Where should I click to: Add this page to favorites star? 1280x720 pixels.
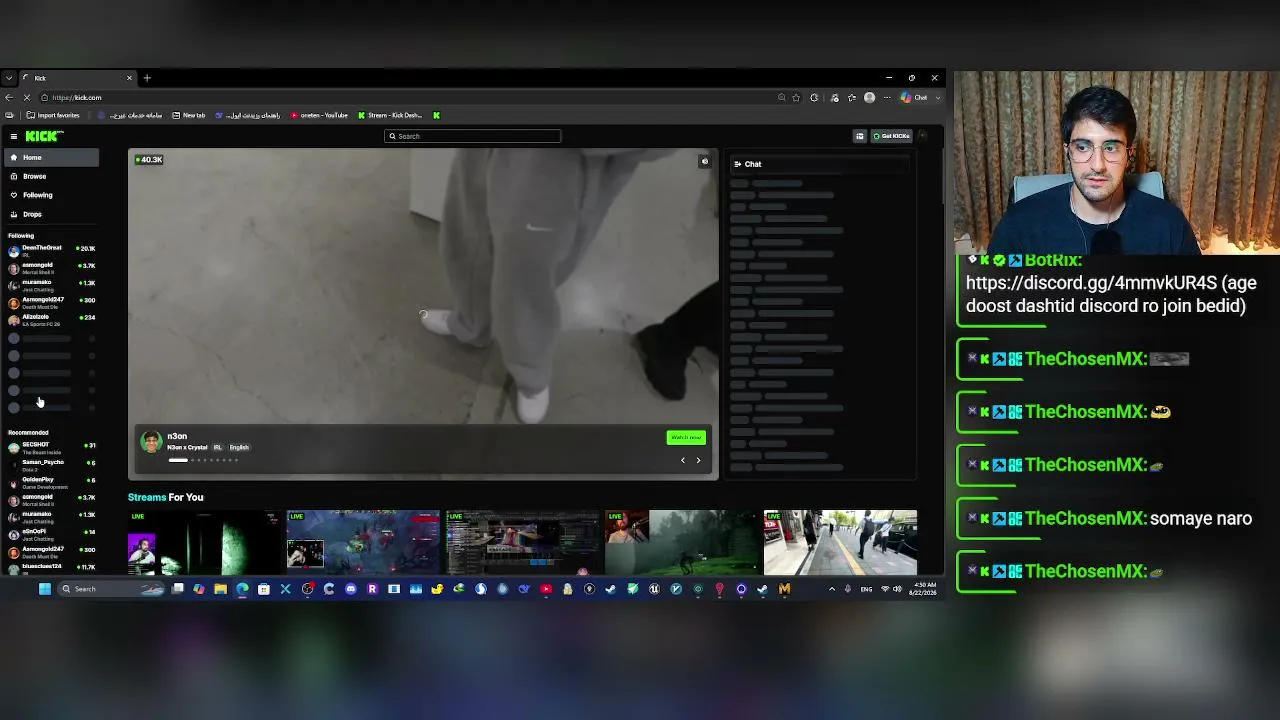796,97
